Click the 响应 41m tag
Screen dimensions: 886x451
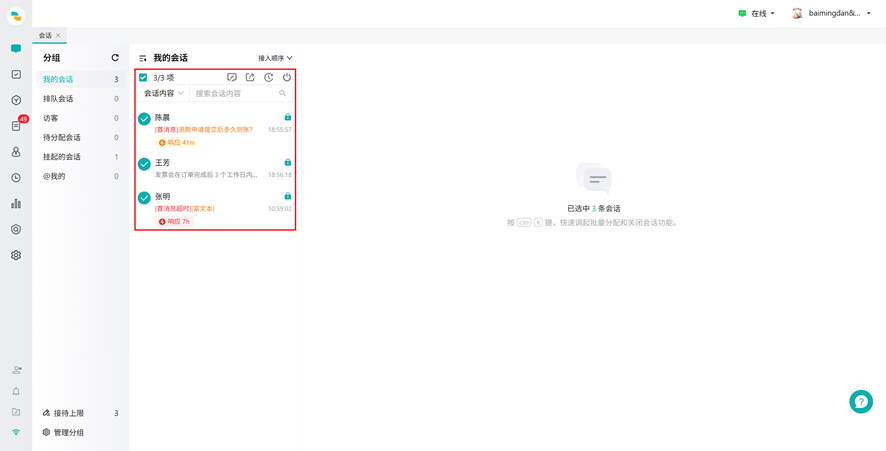coord(177,142)
